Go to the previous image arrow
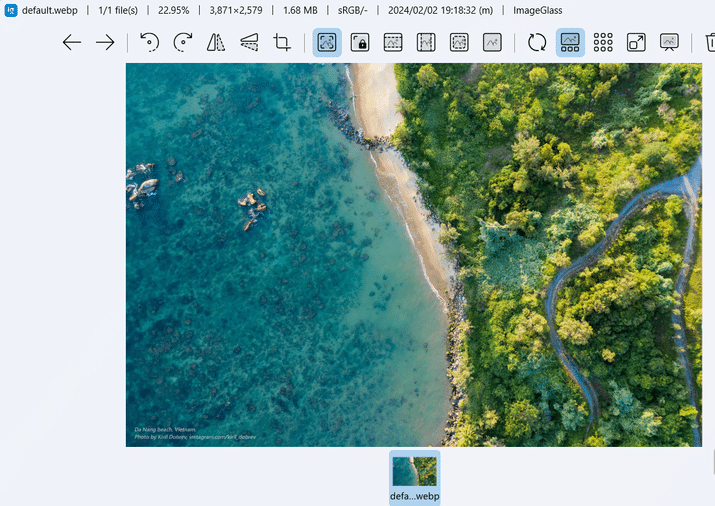Screen dimensions: 715x506 [72, 42]
